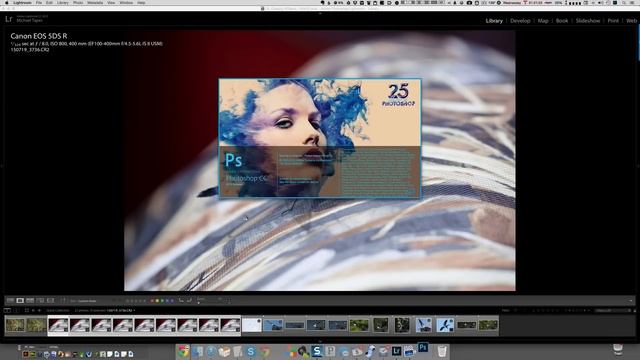Viewport: 640px width, 360px height.
Task: Open the Develop module
Action: pyautogui.click(x=520, y=20)
